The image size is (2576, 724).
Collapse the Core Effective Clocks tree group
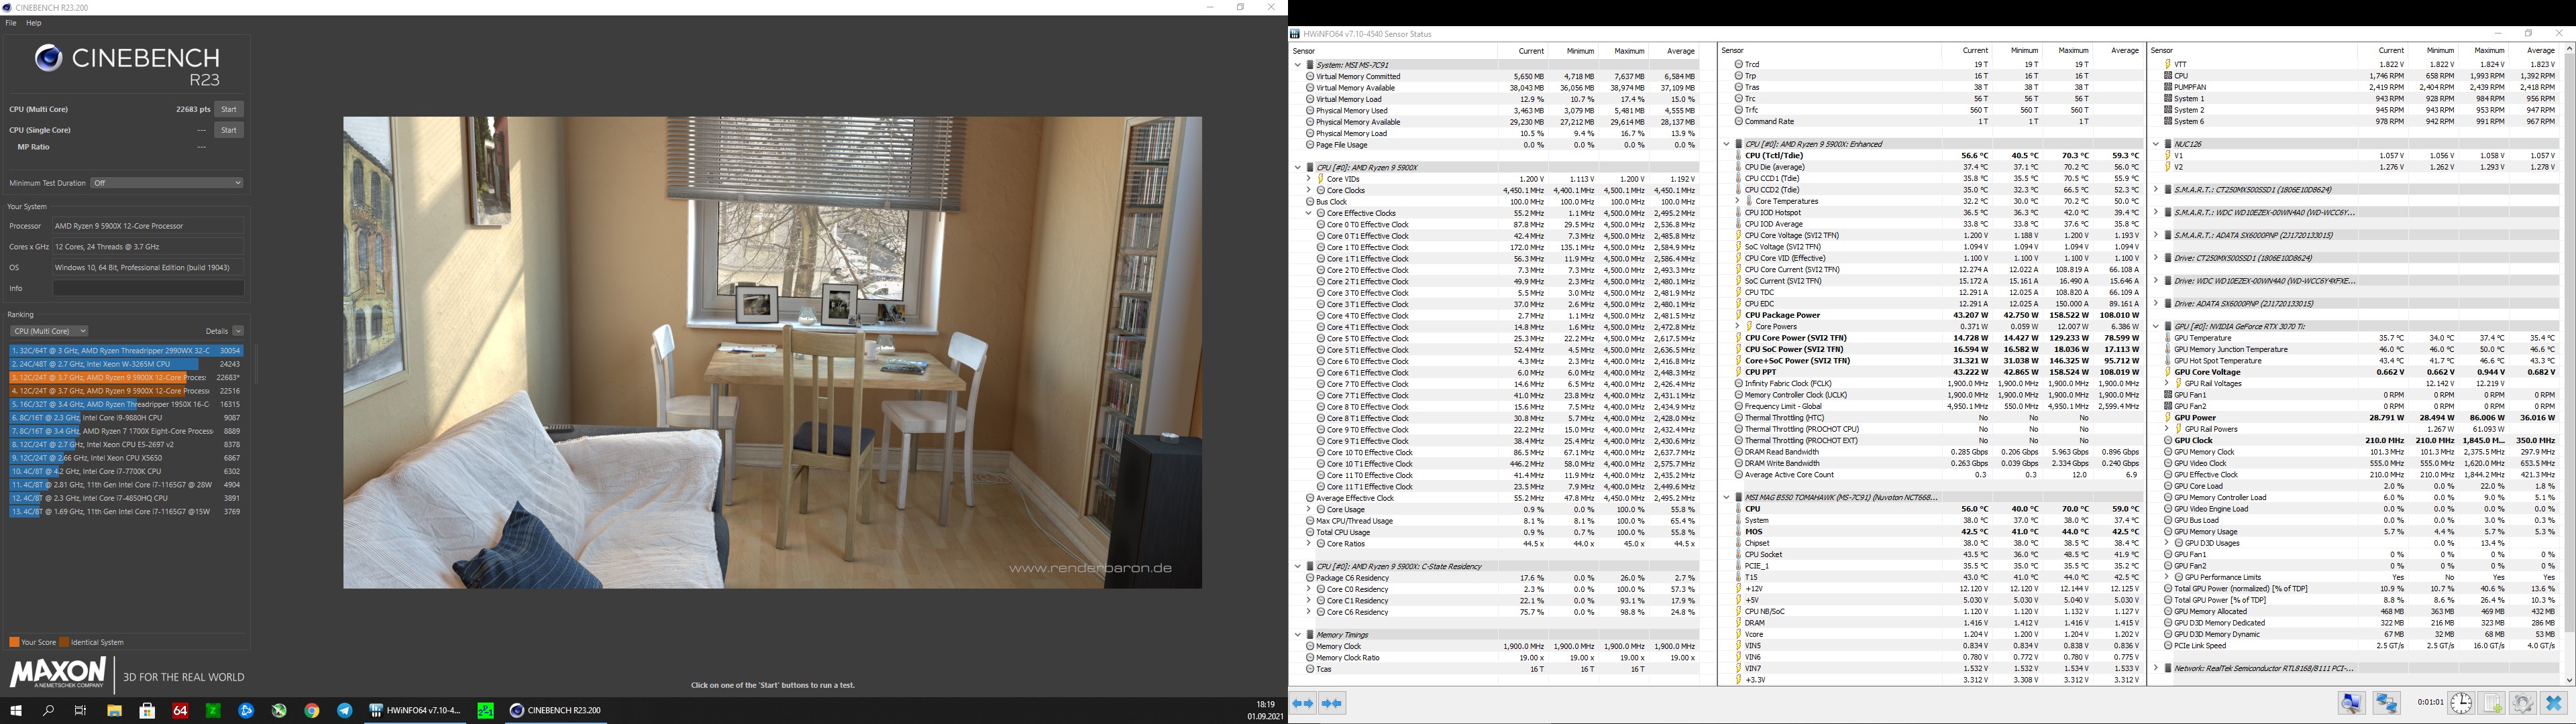click(x=1308, y=213)
